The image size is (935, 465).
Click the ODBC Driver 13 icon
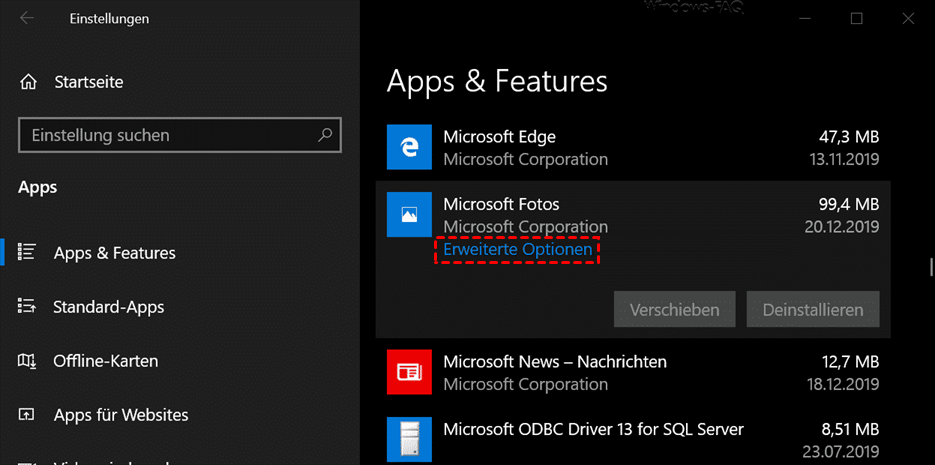pyautogui.click(x=409, y=440)
